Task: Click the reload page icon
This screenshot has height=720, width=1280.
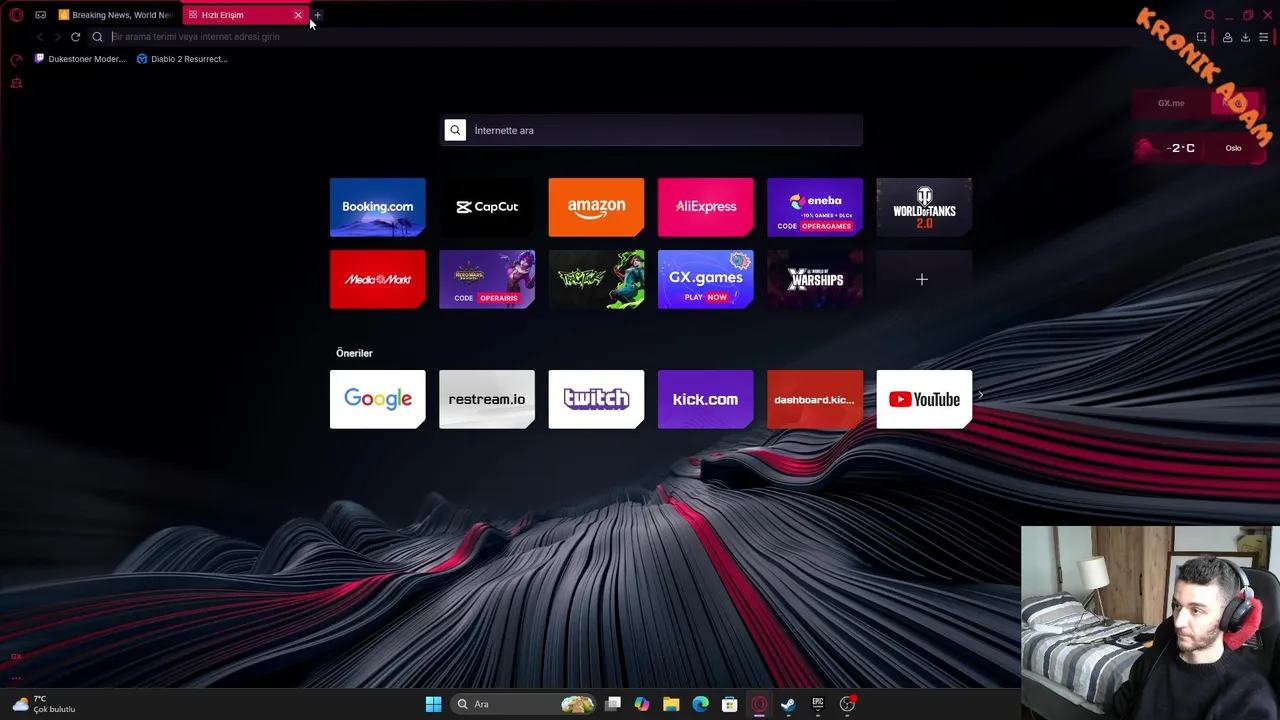Action: (x=75, y=37)
